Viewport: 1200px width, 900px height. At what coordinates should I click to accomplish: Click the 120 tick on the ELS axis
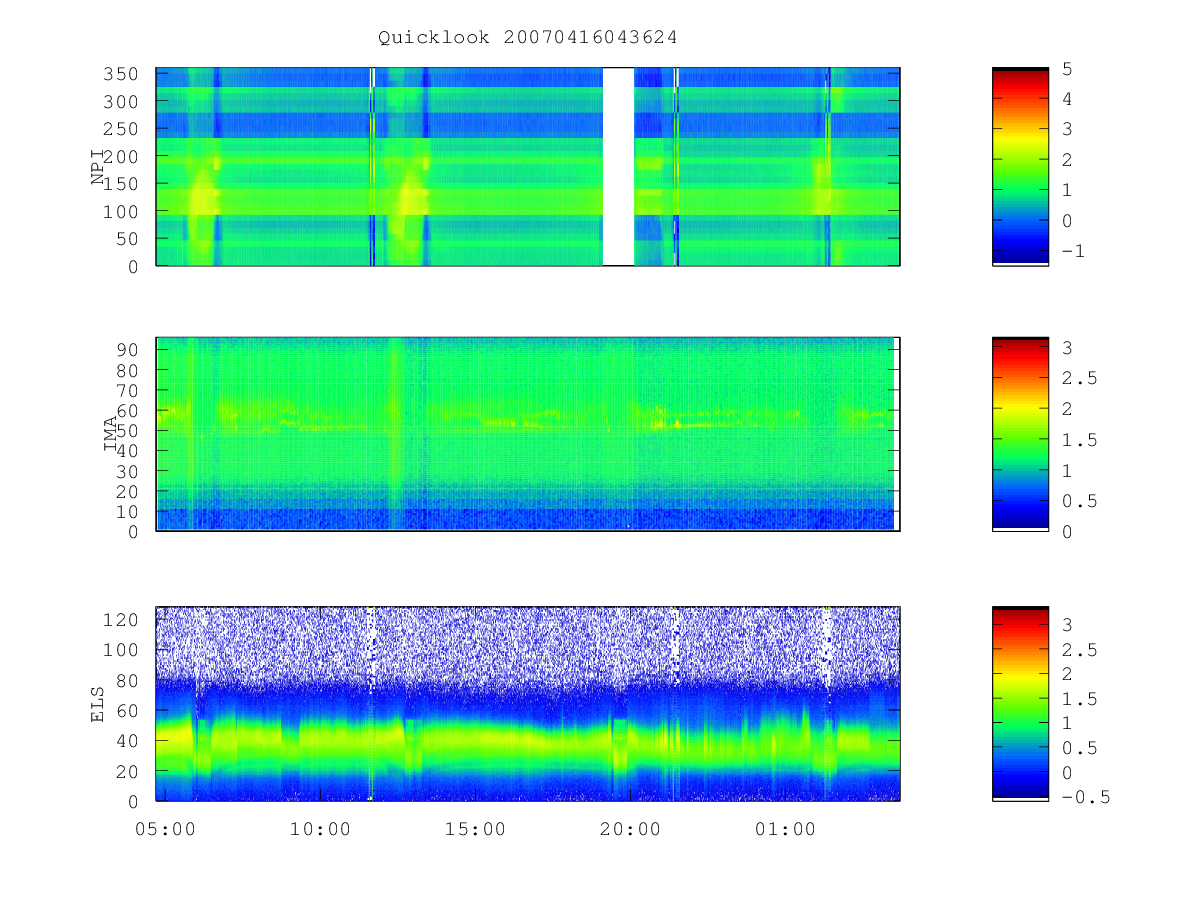(123, 619)
